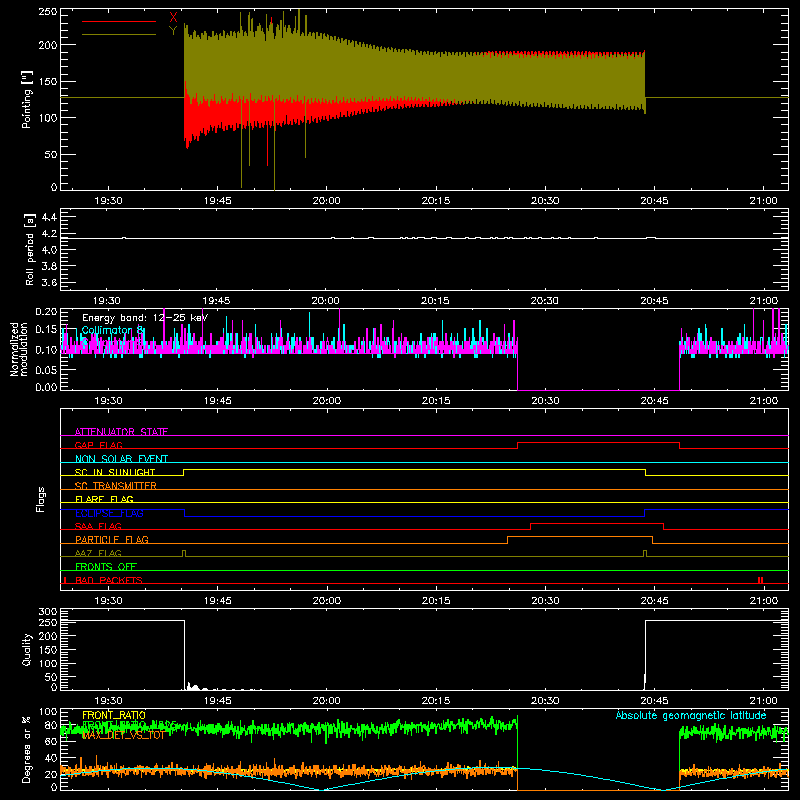Click the 80 tick on Degrees axis

(51, 725)
